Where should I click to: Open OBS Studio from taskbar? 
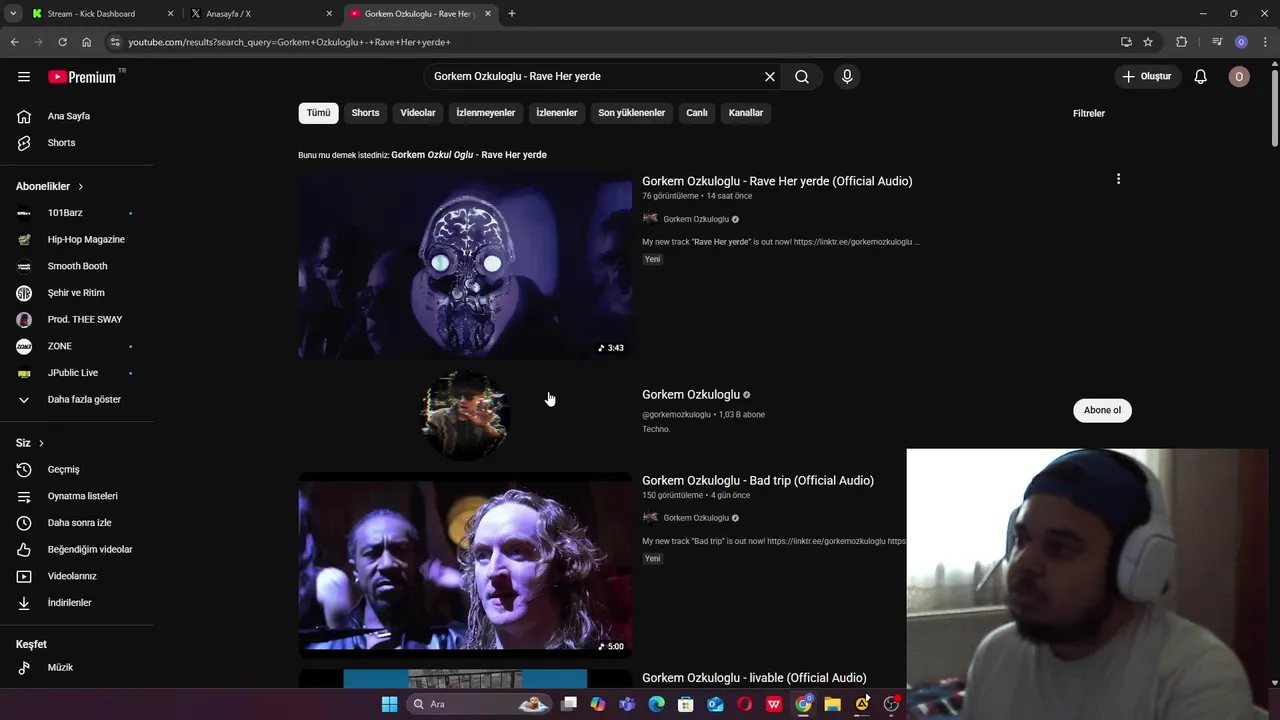891,704
